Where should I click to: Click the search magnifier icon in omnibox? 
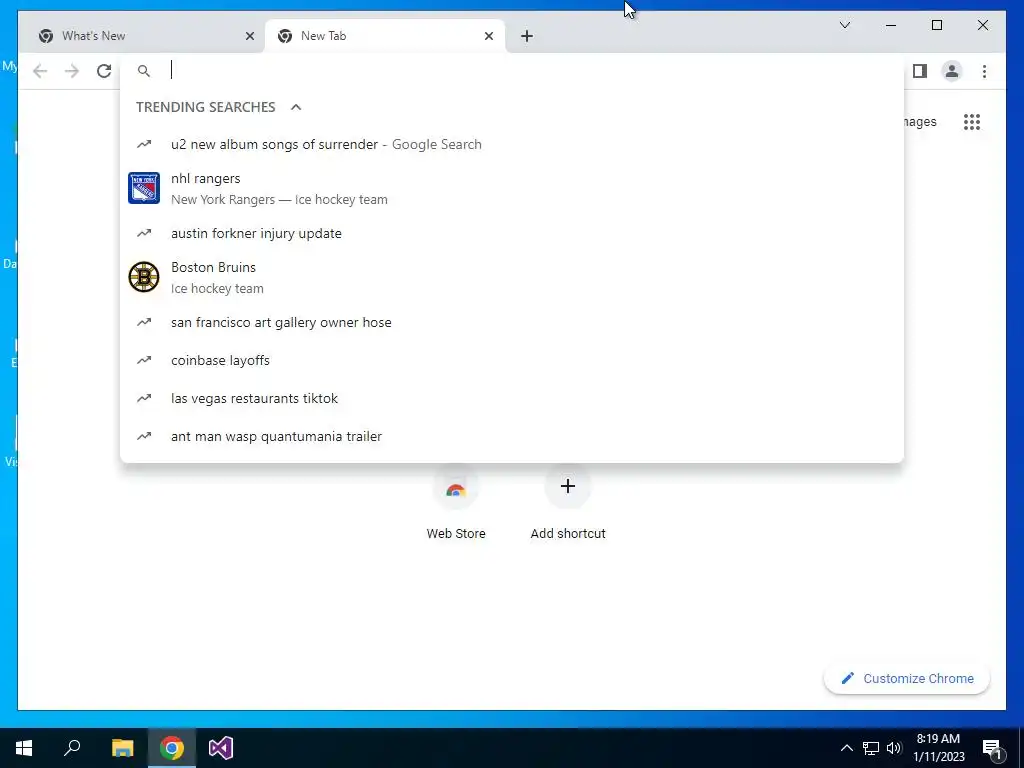click(144, 71)
